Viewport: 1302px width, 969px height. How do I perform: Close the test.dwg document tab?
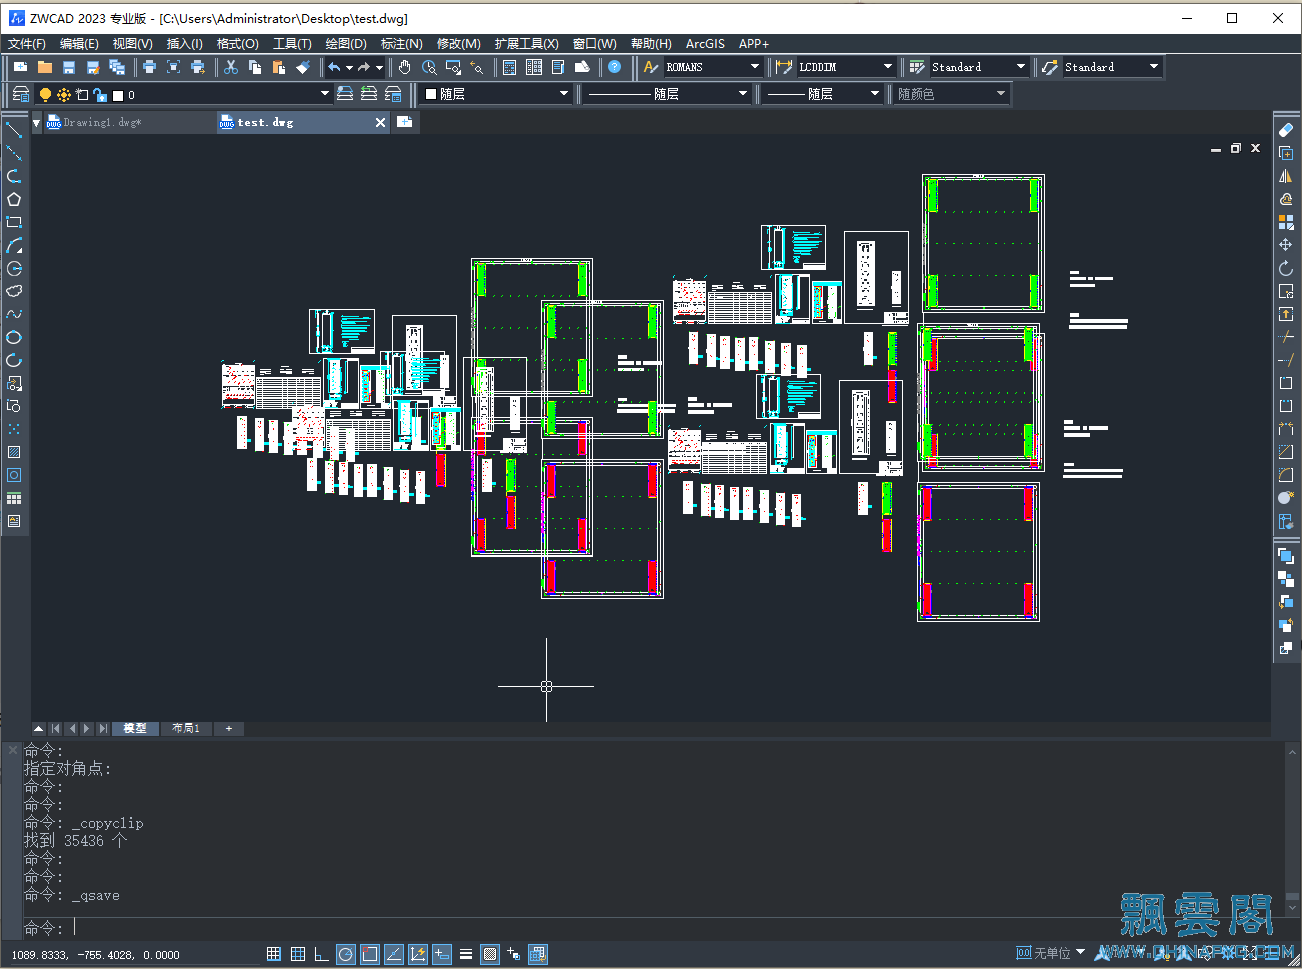(380, 122)
